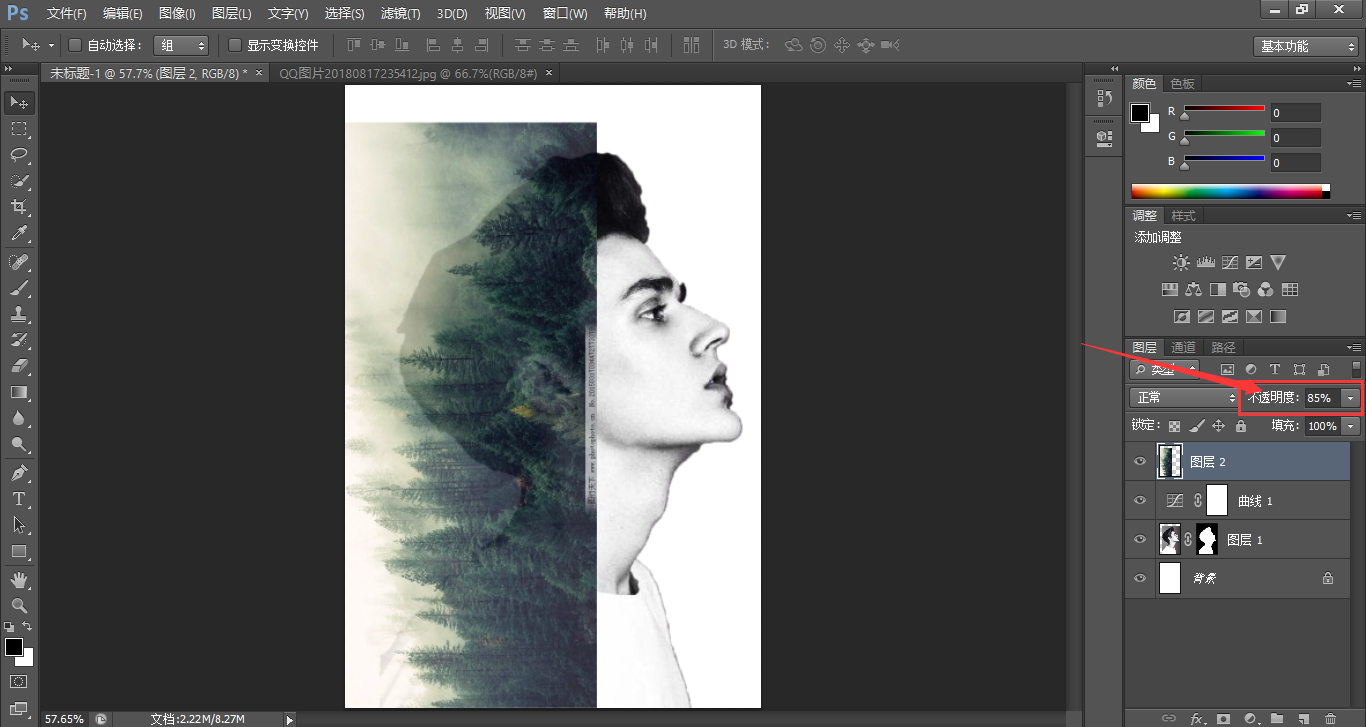Select the Crop tool
The height and width of the screenshot is (727, 1366).
click(19, 208)
